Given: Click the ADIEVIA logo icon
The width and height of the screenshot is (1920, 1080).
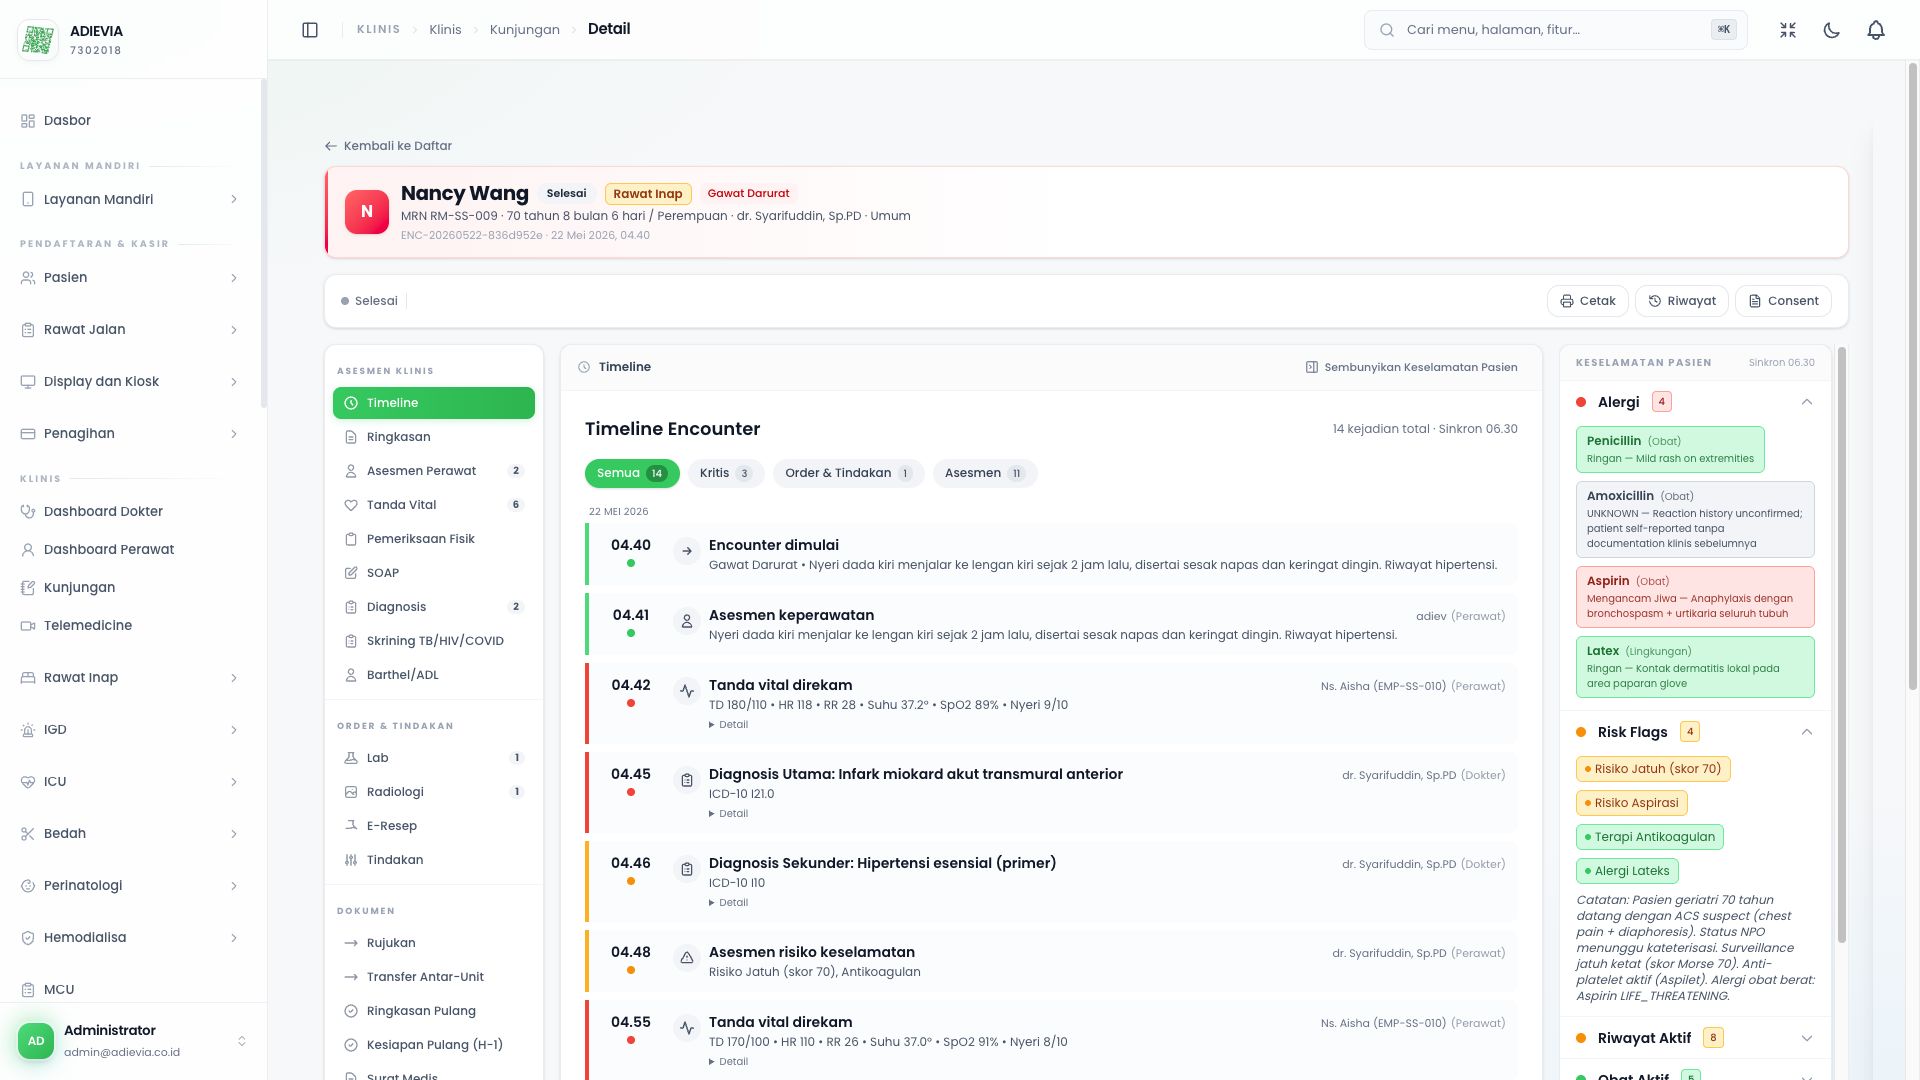Looking at the screenshot, I should pos(38,40).
